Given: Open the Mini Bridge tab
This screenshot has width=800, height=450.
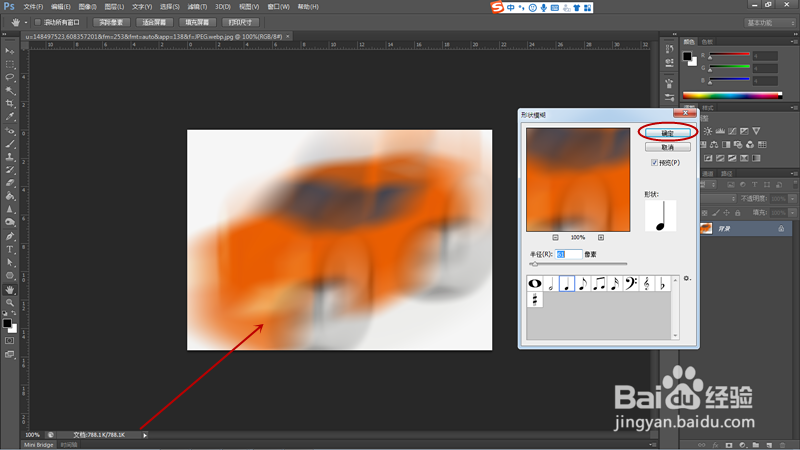Looking at the screenshot, I should (39, 445).
